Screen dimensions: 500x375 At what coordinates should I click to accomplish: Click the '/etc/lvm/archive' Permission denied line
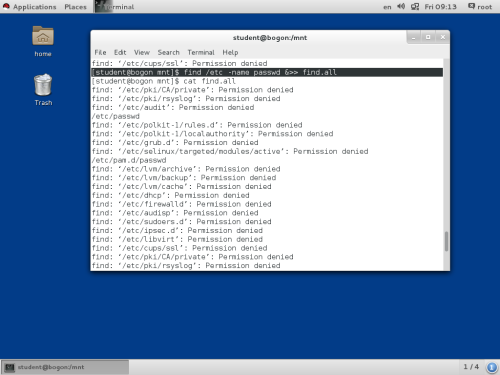coord(186,169)
